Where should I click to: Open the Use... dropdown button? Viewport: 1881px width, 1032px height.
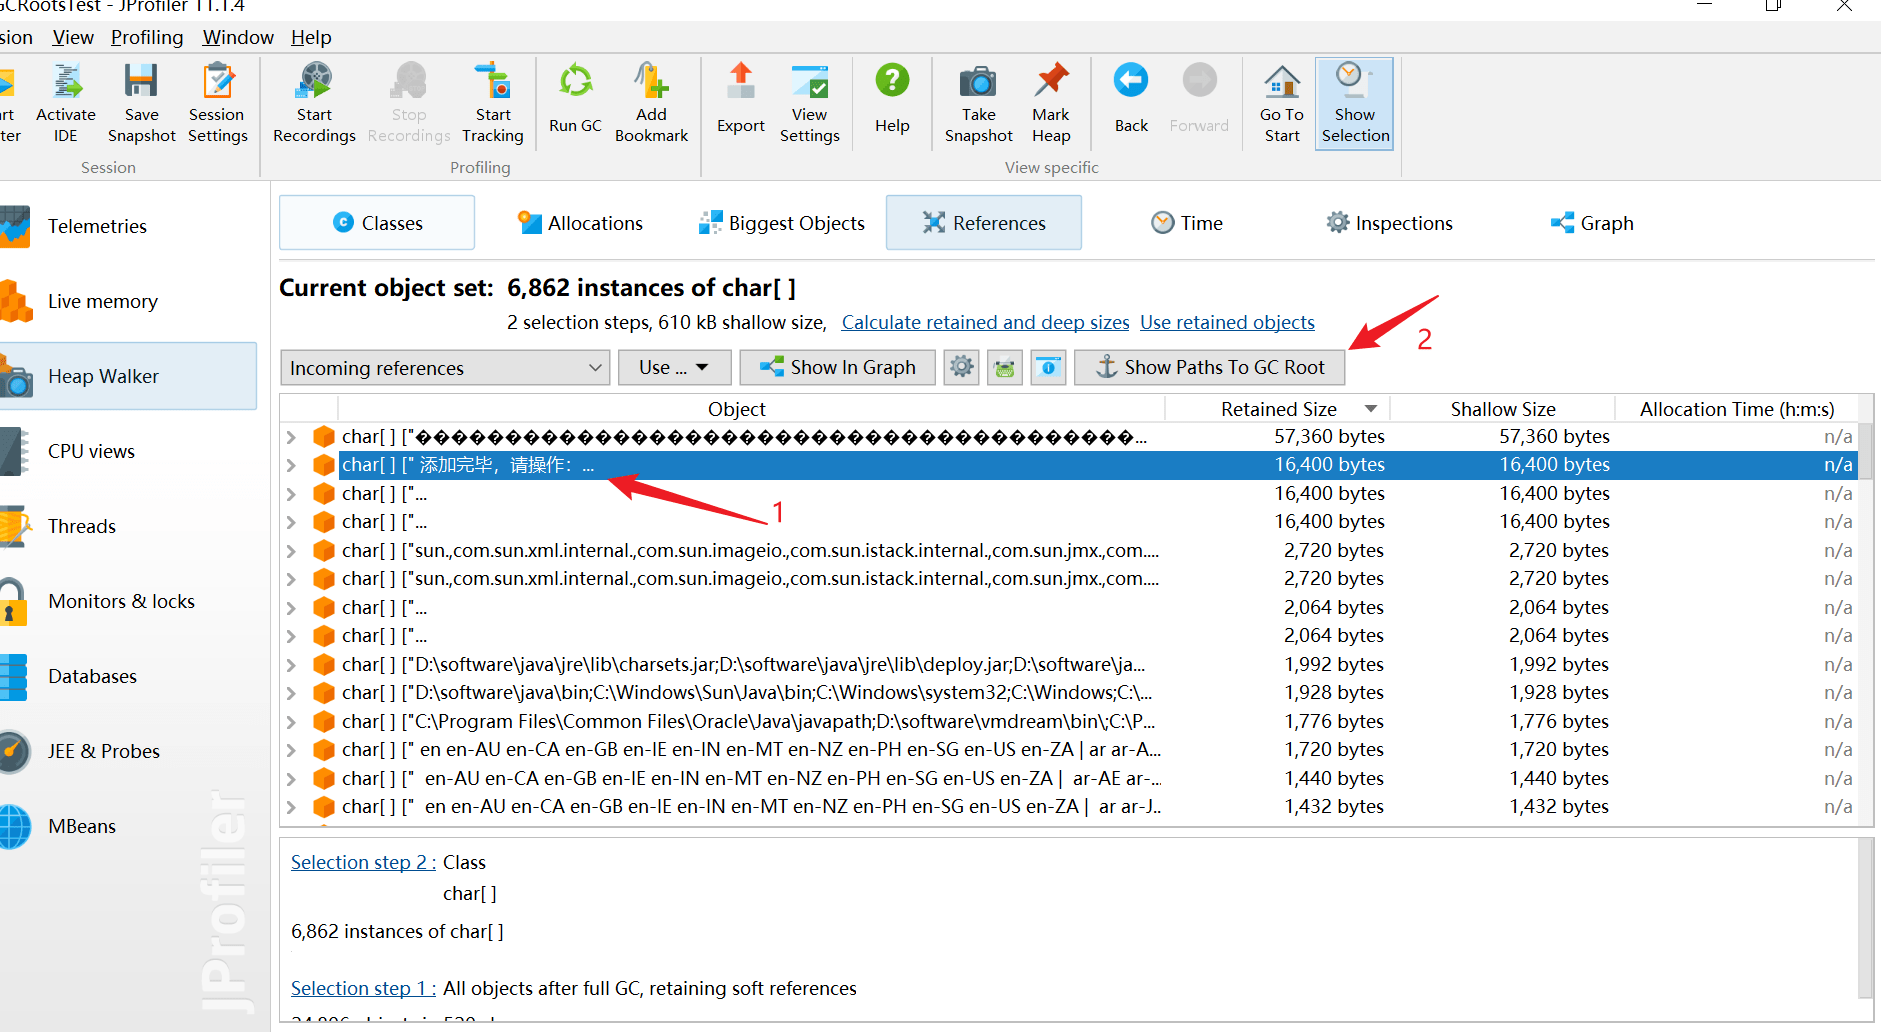pyautogui.click(x=674, y=368)
